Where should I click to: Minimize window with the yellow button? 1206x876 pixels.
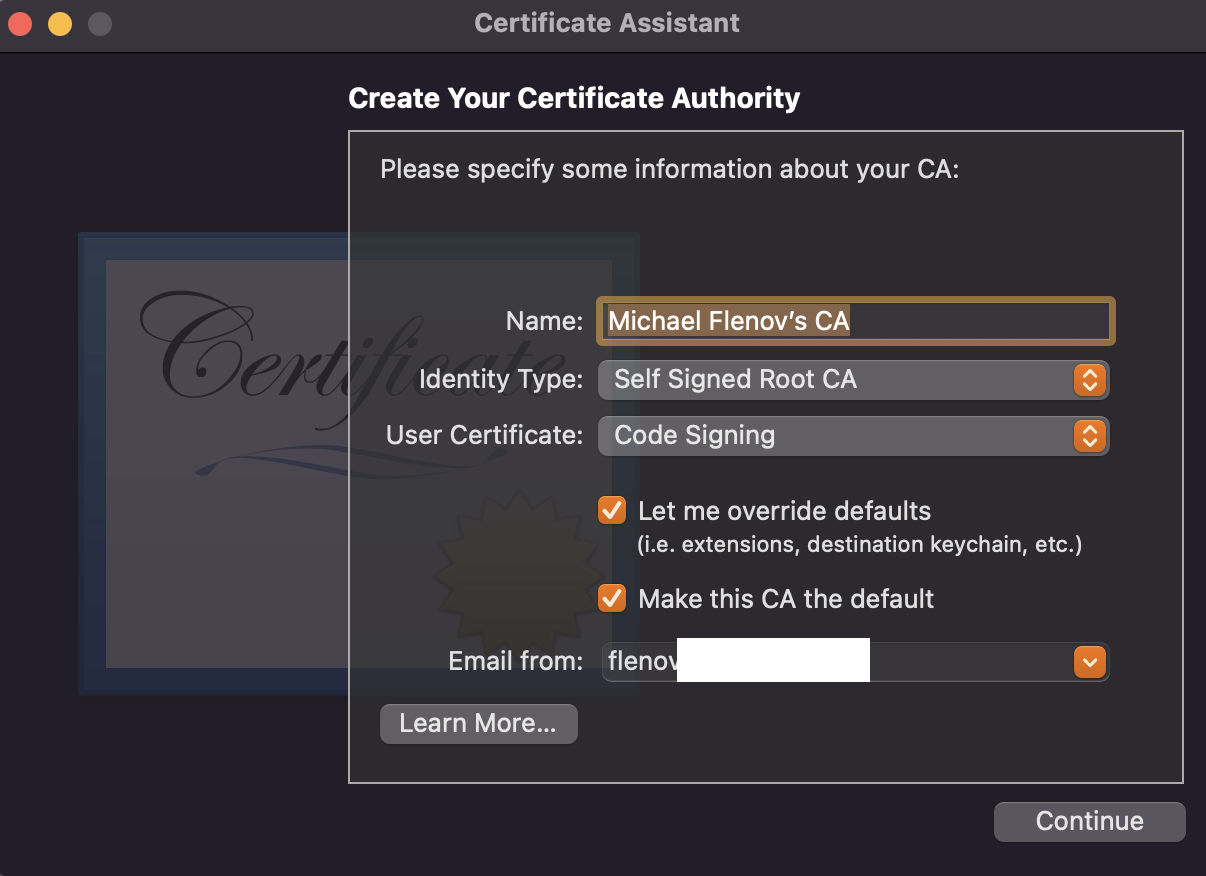tap(60, 24)
